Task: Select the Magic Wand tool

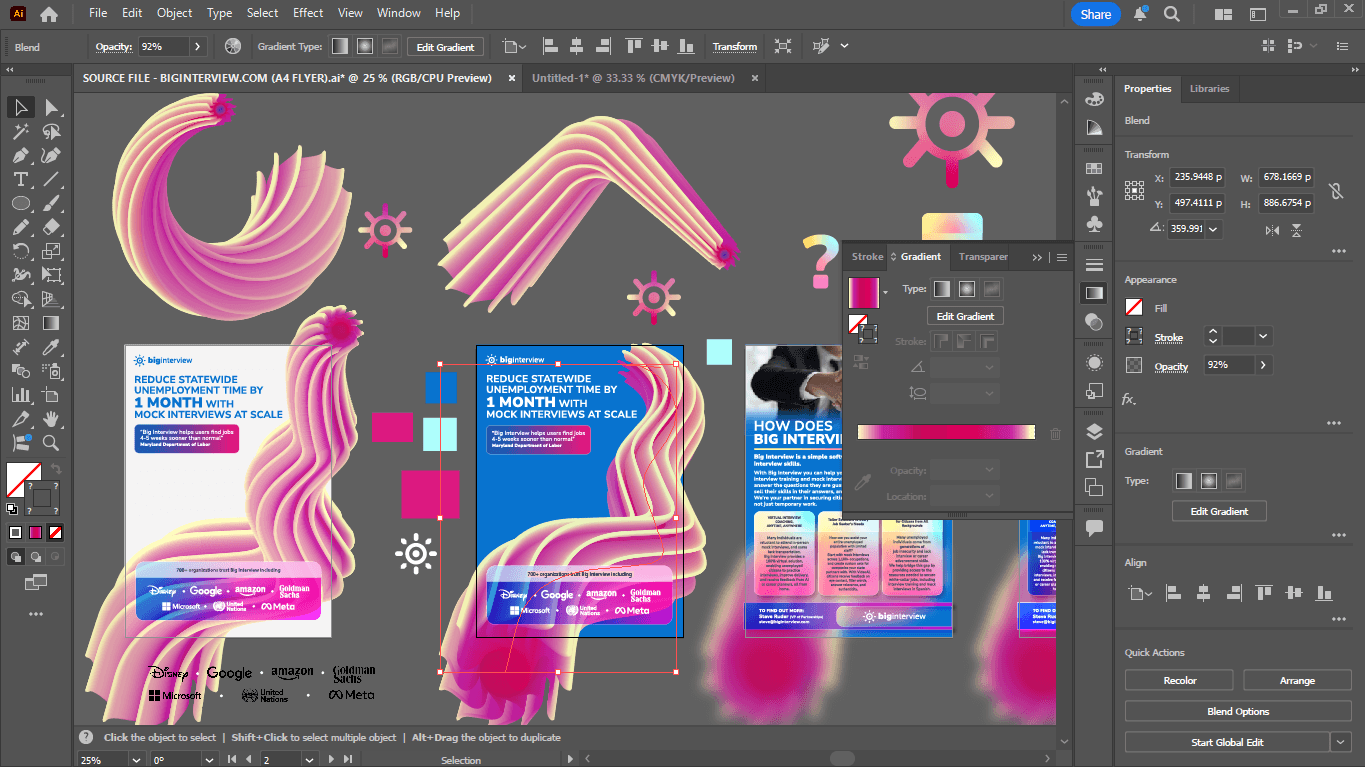Action: [x=20, y=131]
